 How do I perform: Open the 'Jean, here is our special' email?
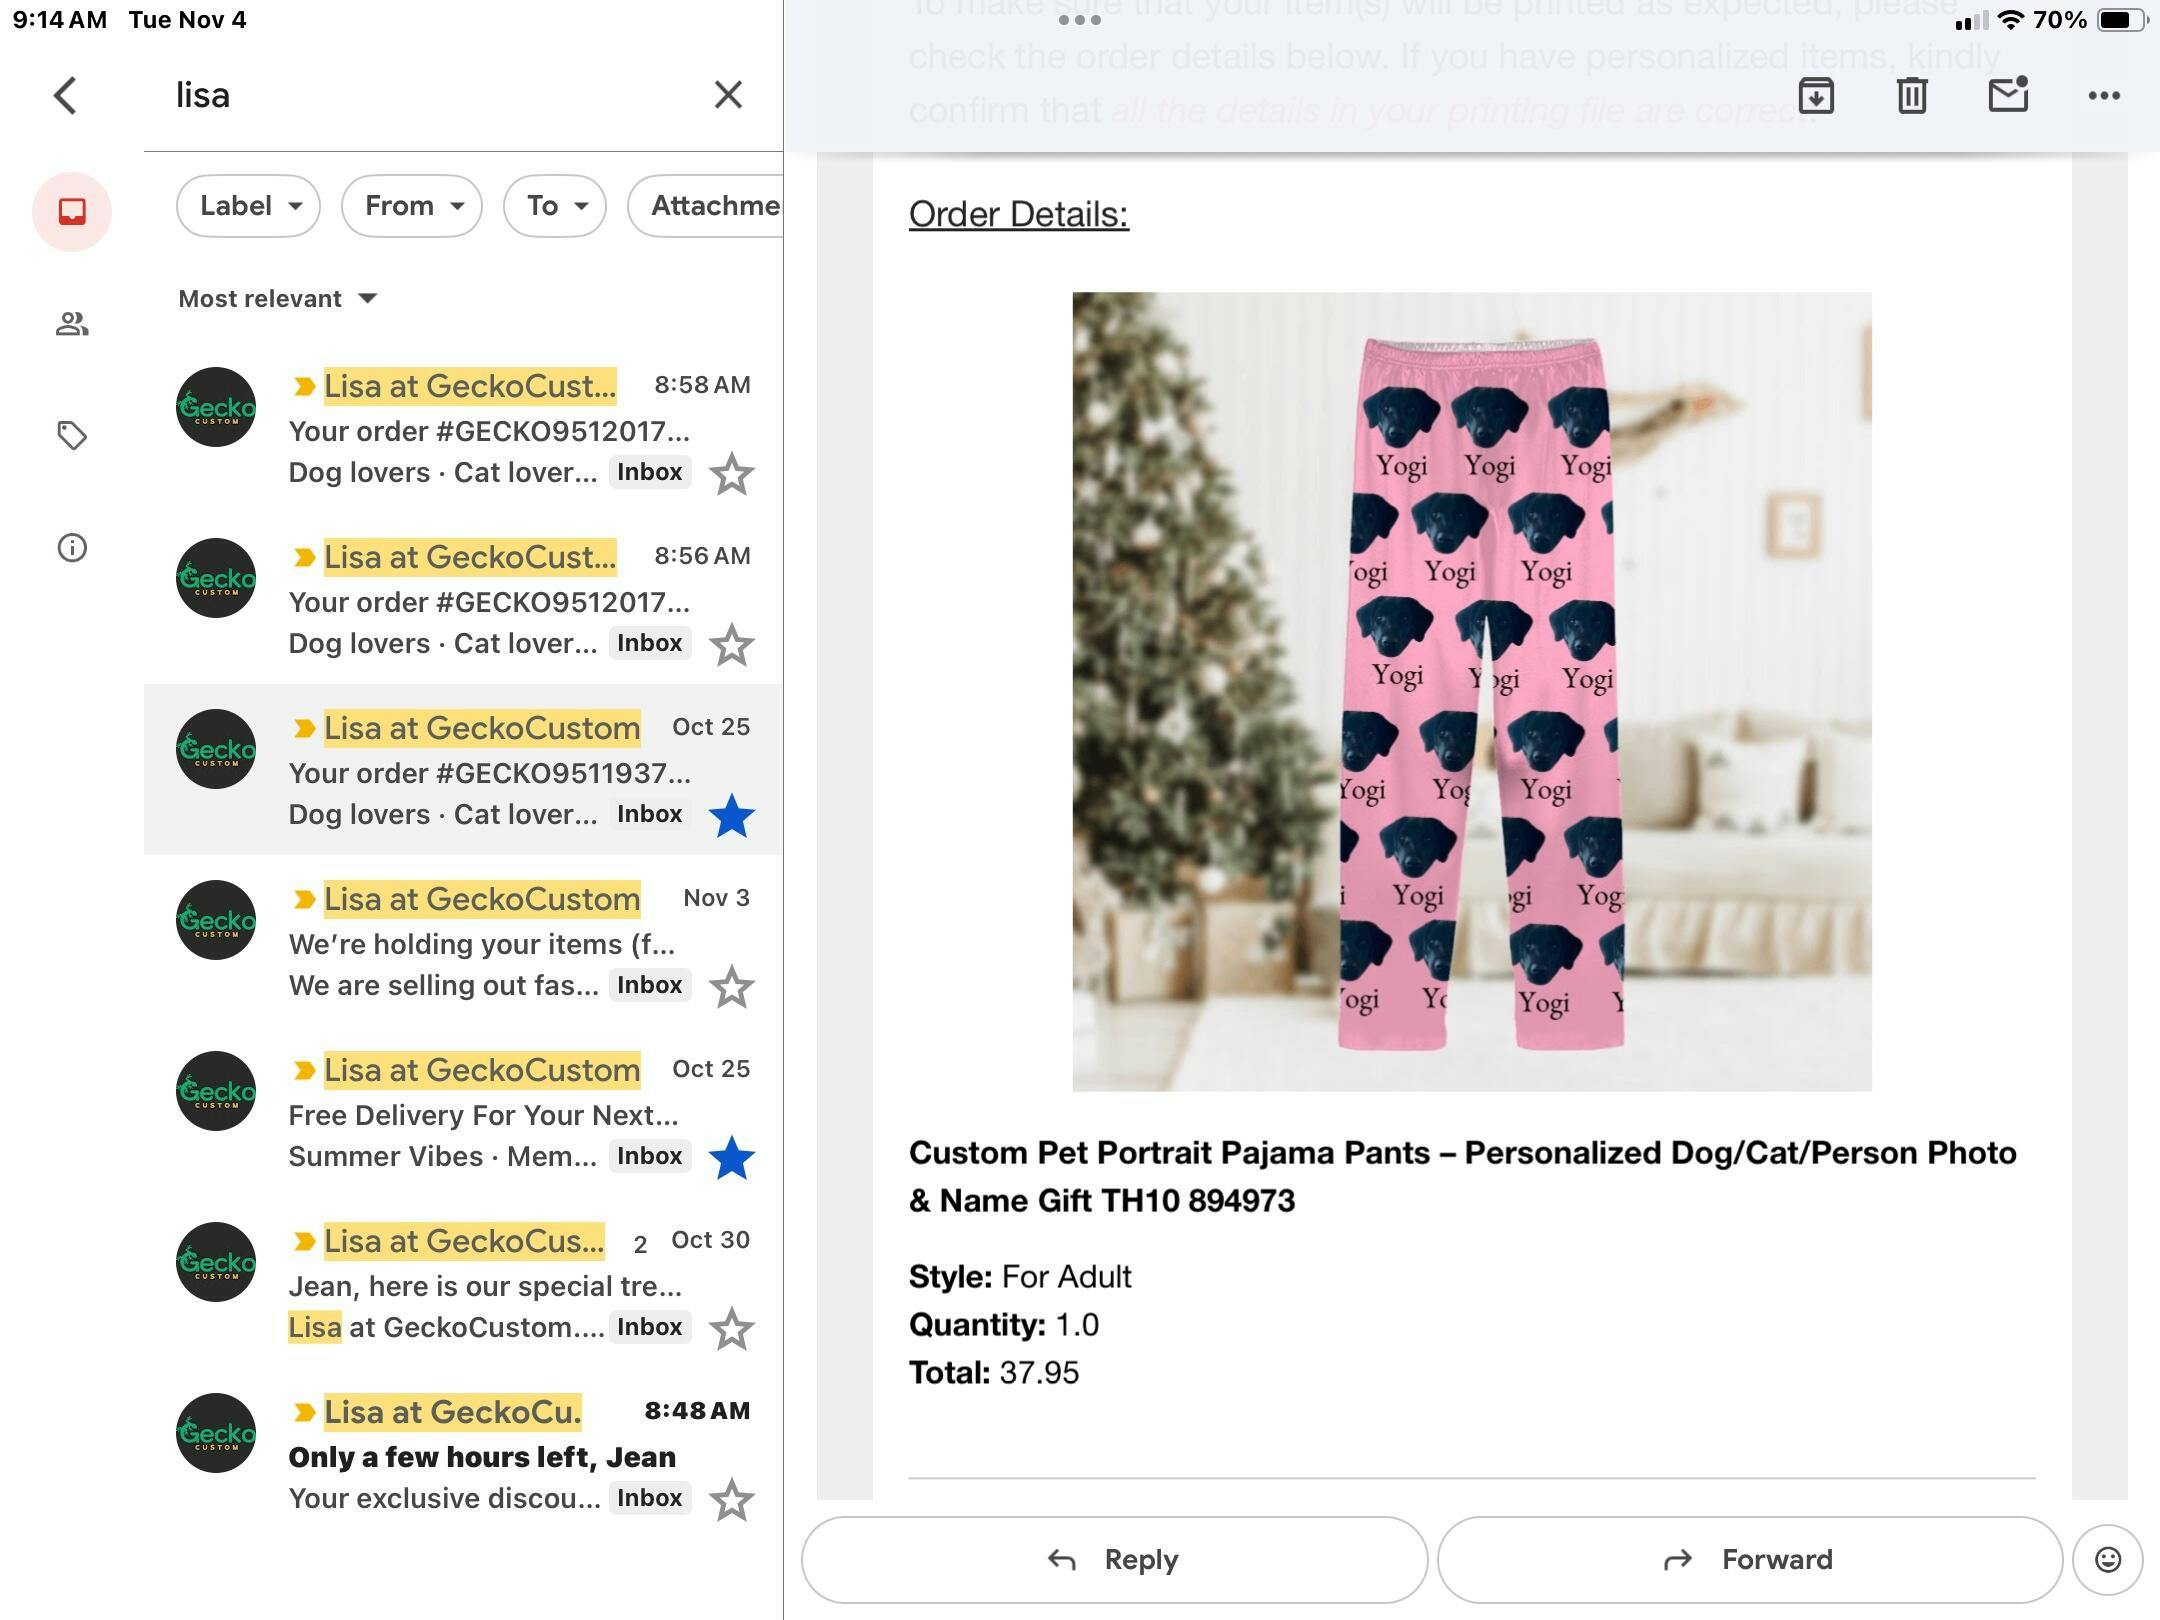tap(480, 1286)
